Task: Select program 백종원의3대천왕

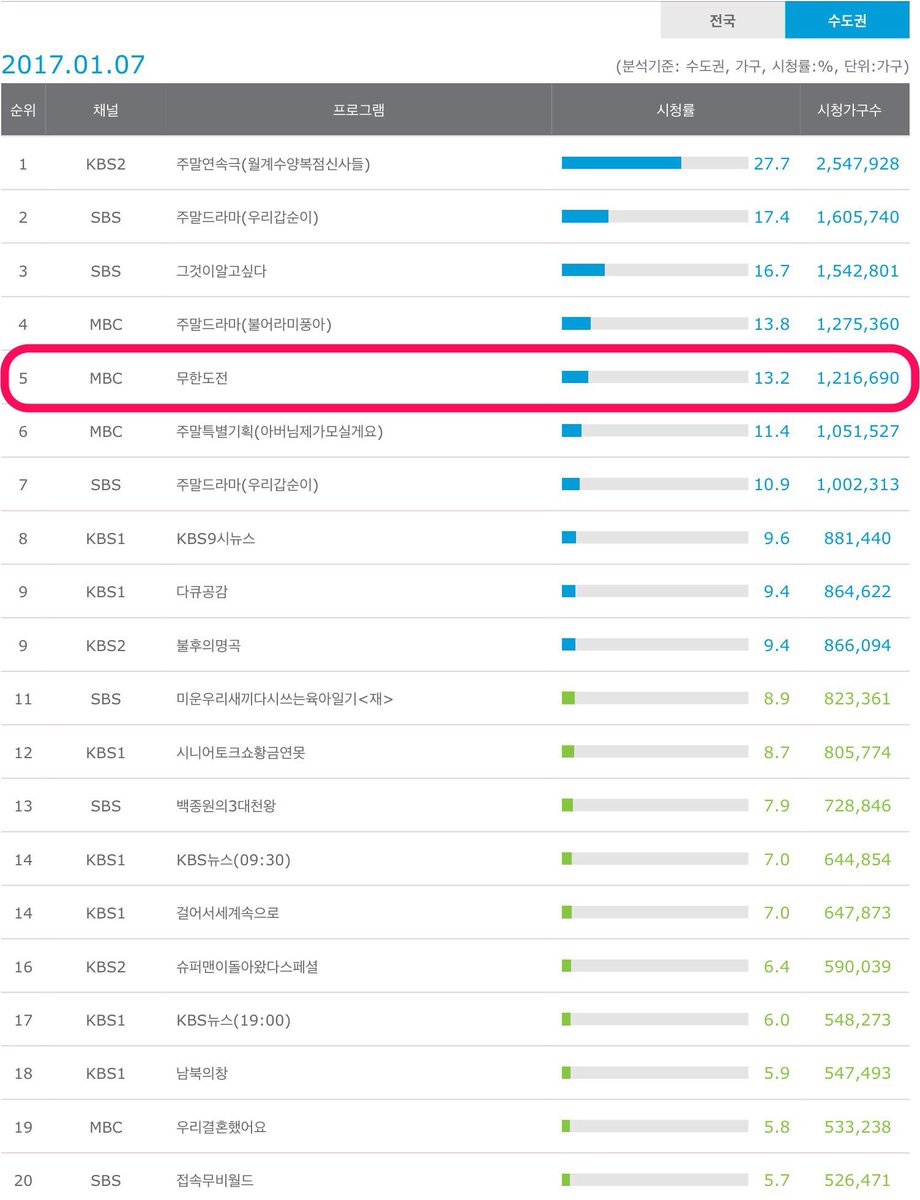Action: click(225, 806)
